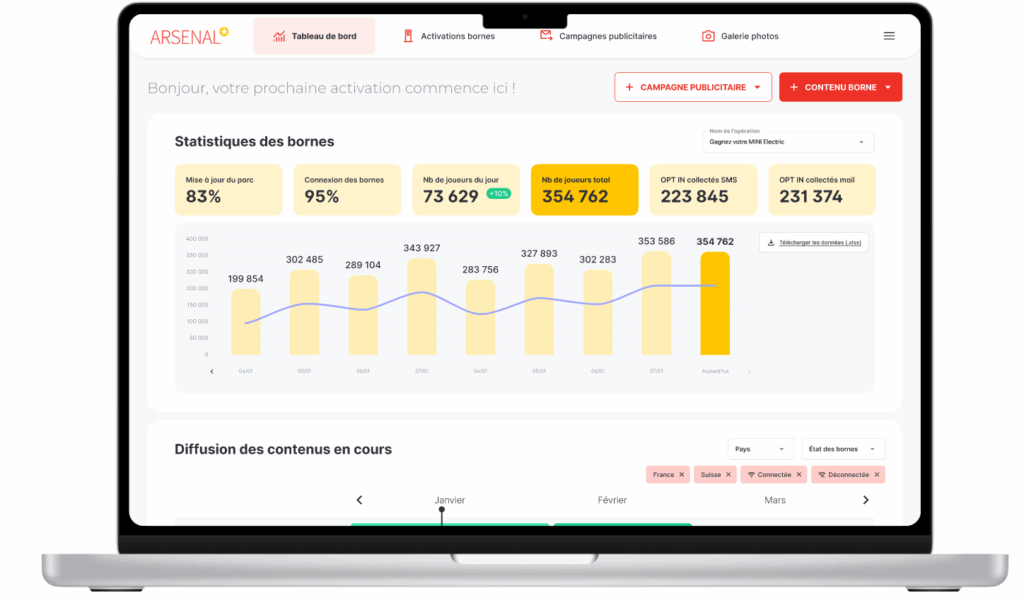Click the red Contenu Borne button
1024x603 pixels.
click(x=840, y=87)
